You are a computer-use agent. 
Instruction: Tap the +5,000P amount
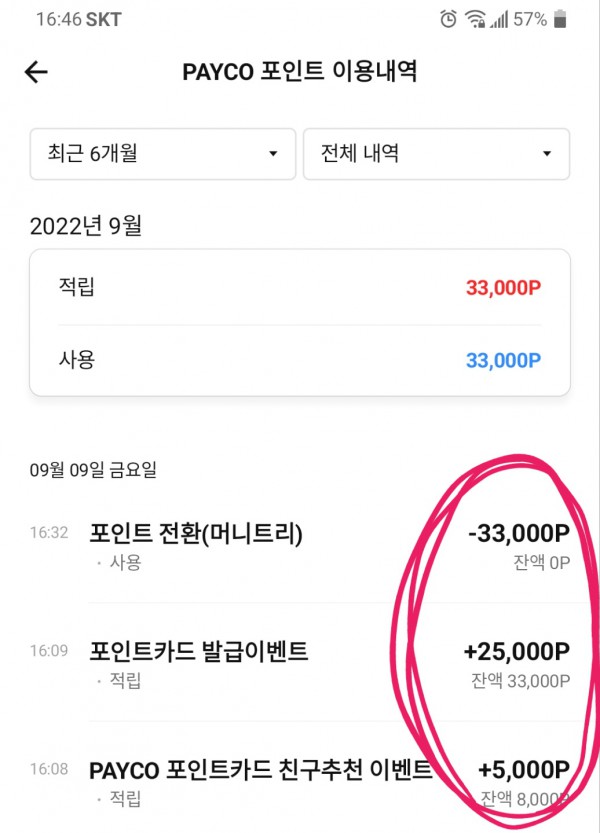[x=524, y=771]
